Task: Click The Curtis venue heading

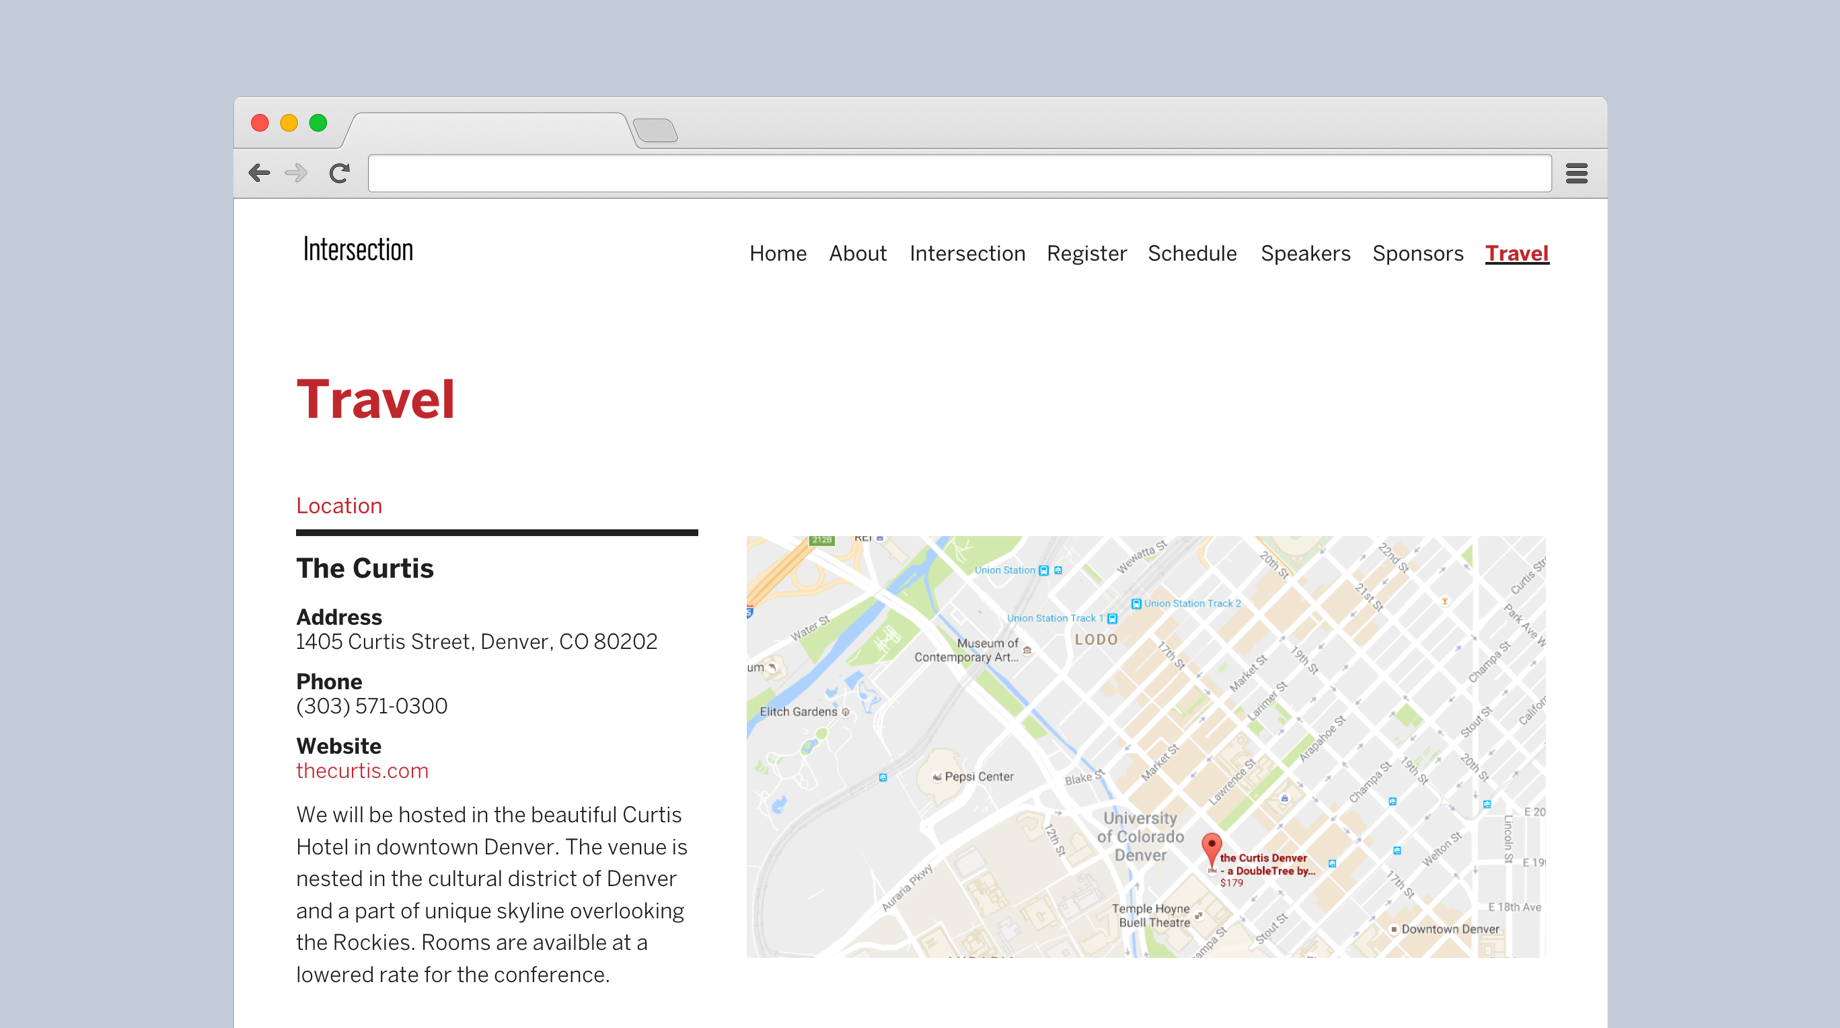Action: (x=365, y=568)
